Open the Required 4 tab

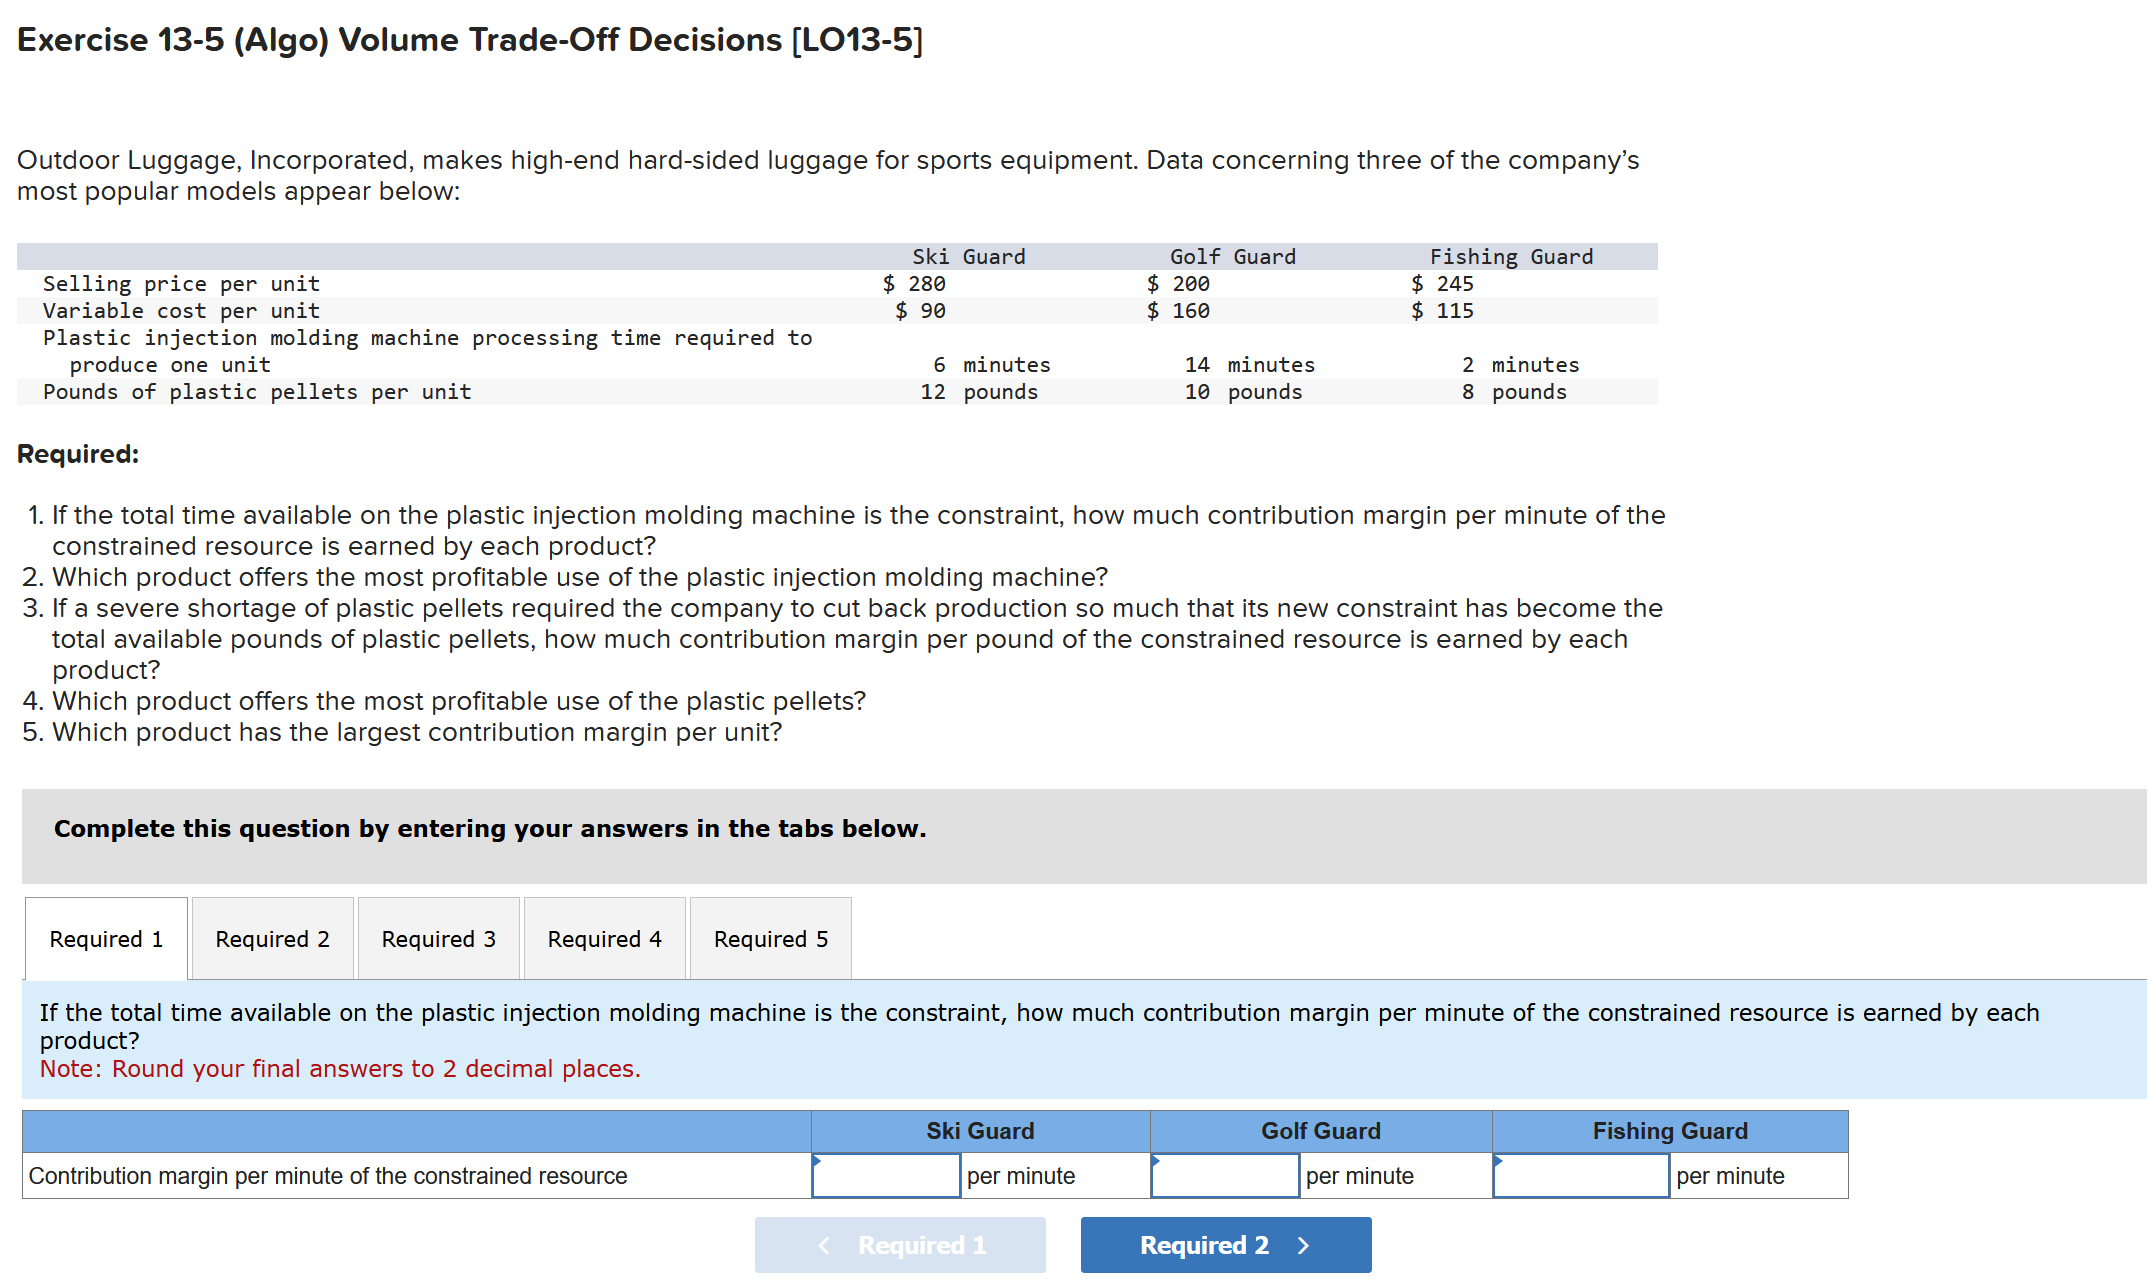603,938
